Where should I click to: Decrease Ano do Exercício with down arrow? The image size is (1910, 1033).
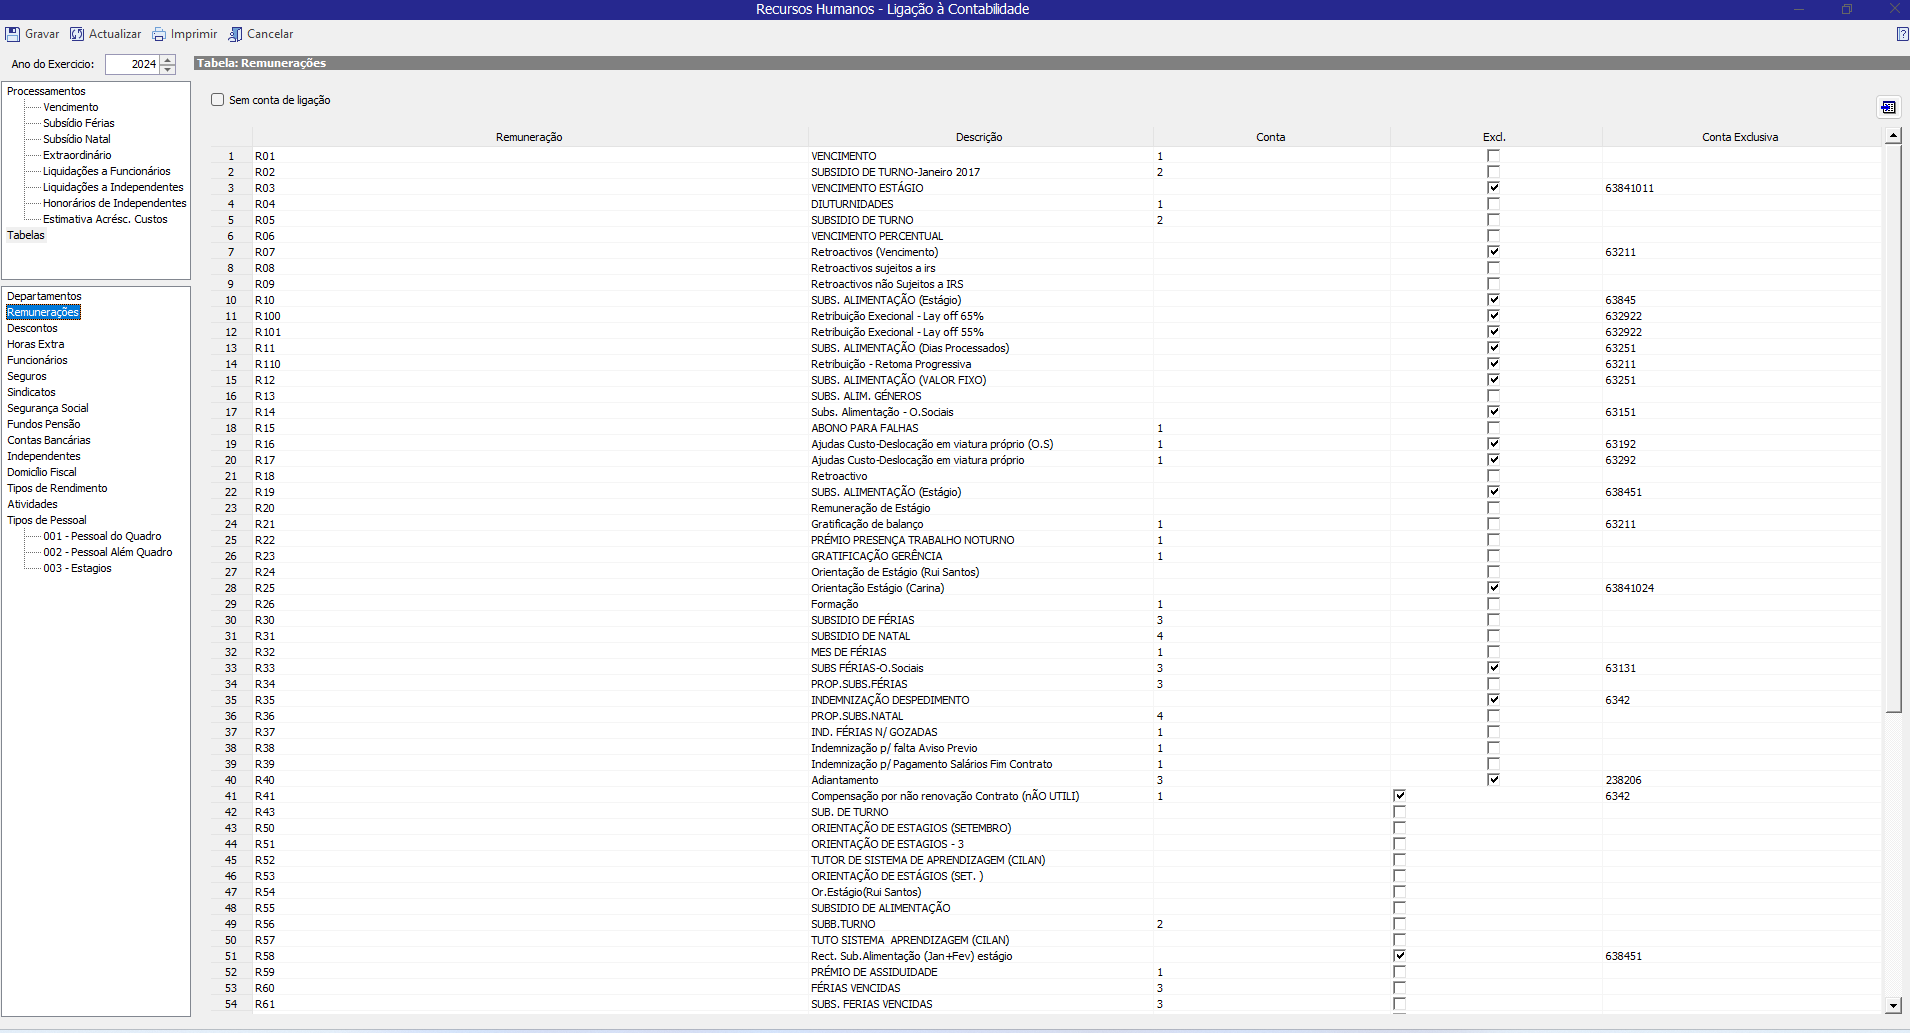(168, 69)
